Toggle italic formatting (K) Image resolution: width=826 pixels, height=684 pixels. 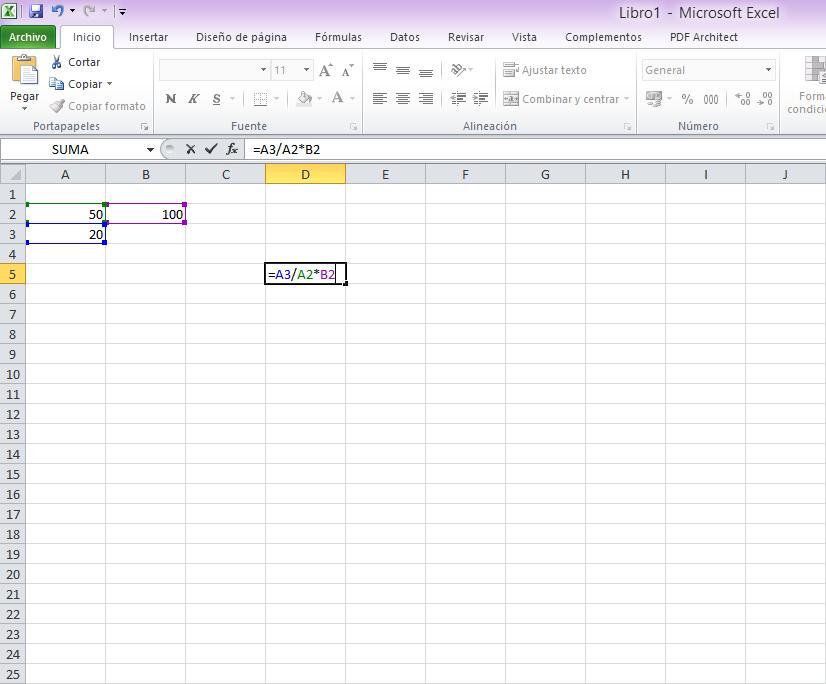[193, 99]
